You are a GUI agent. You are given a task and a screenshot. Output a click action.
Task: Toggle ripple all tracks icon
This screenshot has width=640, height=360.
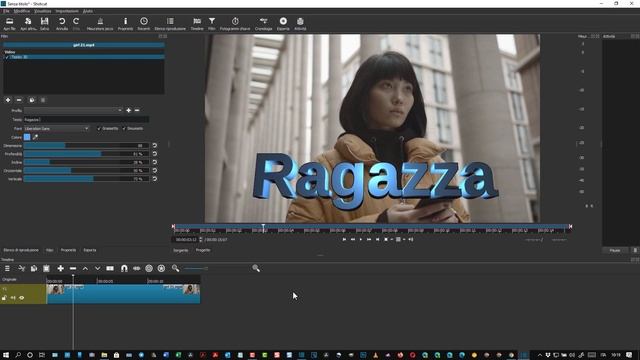pyautogui.click(x=161, y=268)
